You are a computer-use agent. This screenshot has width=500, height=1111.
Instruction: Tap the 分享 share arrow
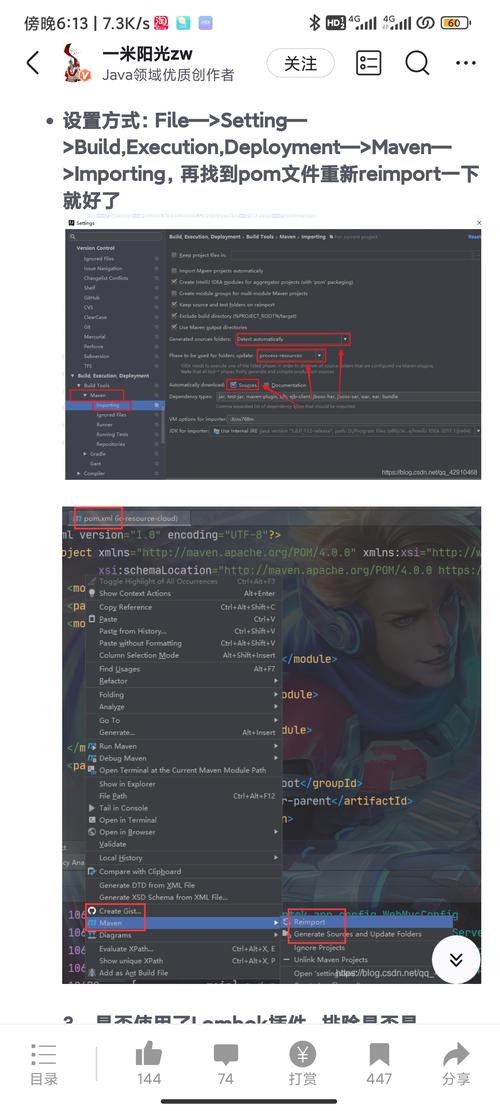tap(456, 1064)
